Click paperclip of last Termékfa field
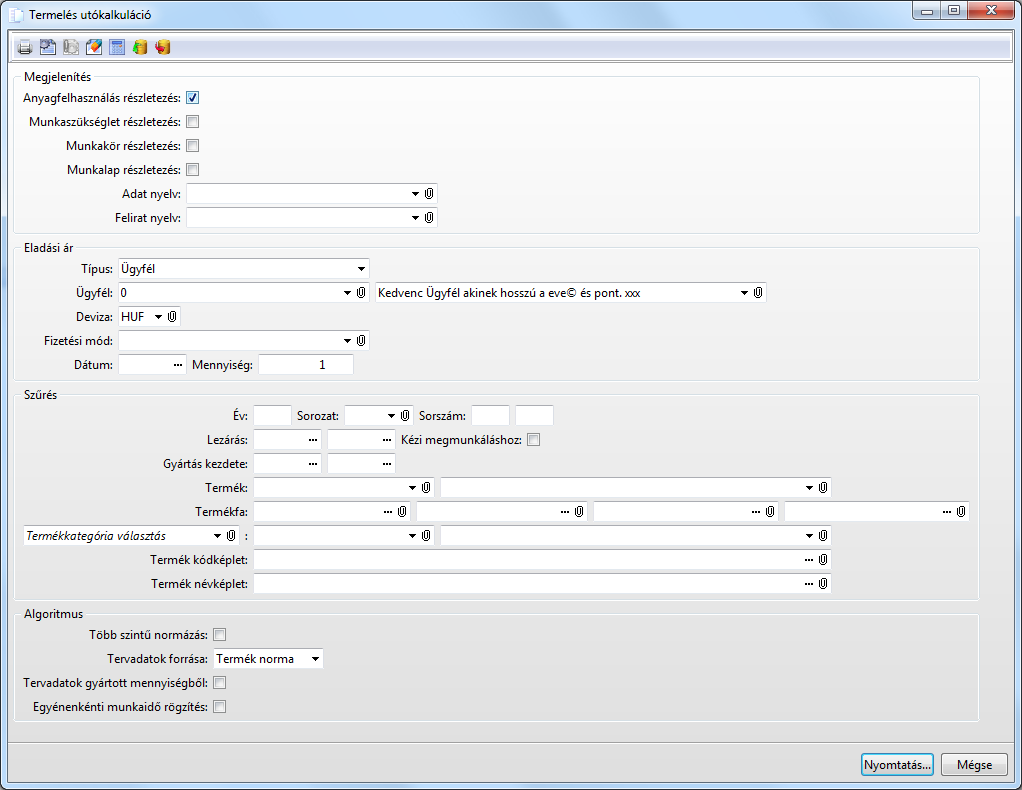The height and width of the screenshot is (790, 1022). [961, 512]
